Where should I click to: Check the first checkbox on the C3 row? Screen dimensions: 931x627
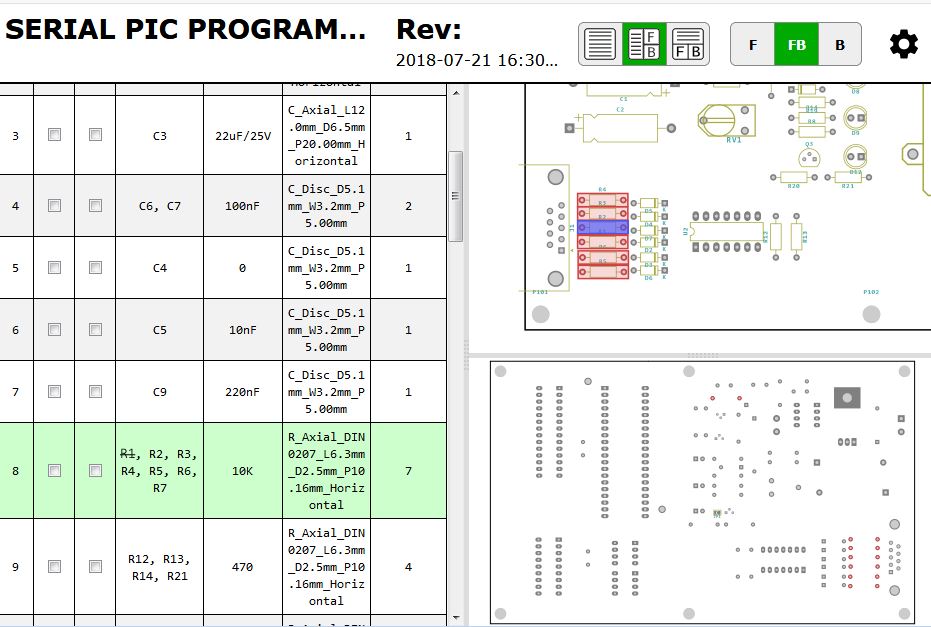point(53,134)
